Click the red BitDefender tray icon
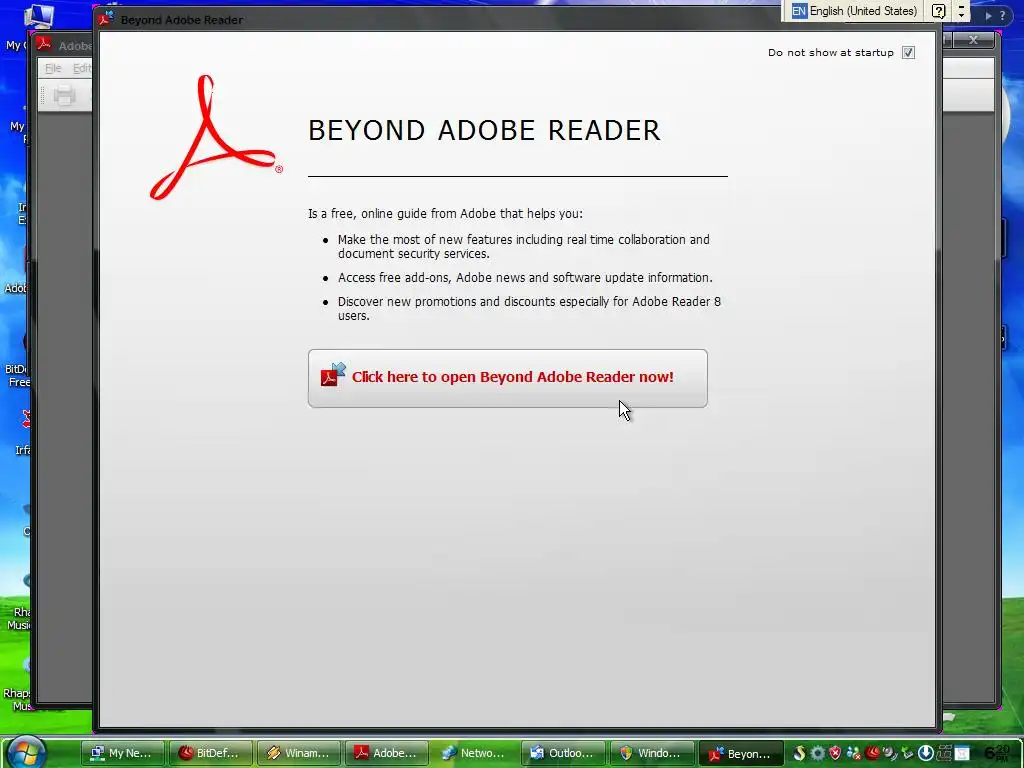 pos(872,753)
